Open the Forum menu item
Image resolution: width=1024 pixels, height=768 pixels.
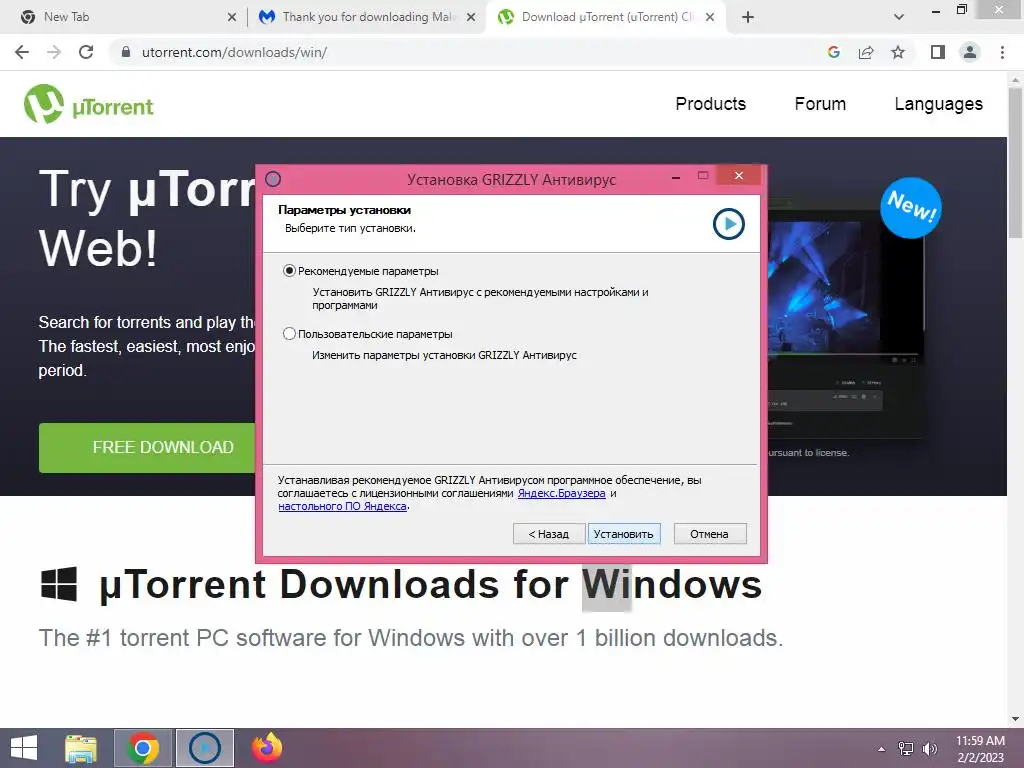click(820, 104)
